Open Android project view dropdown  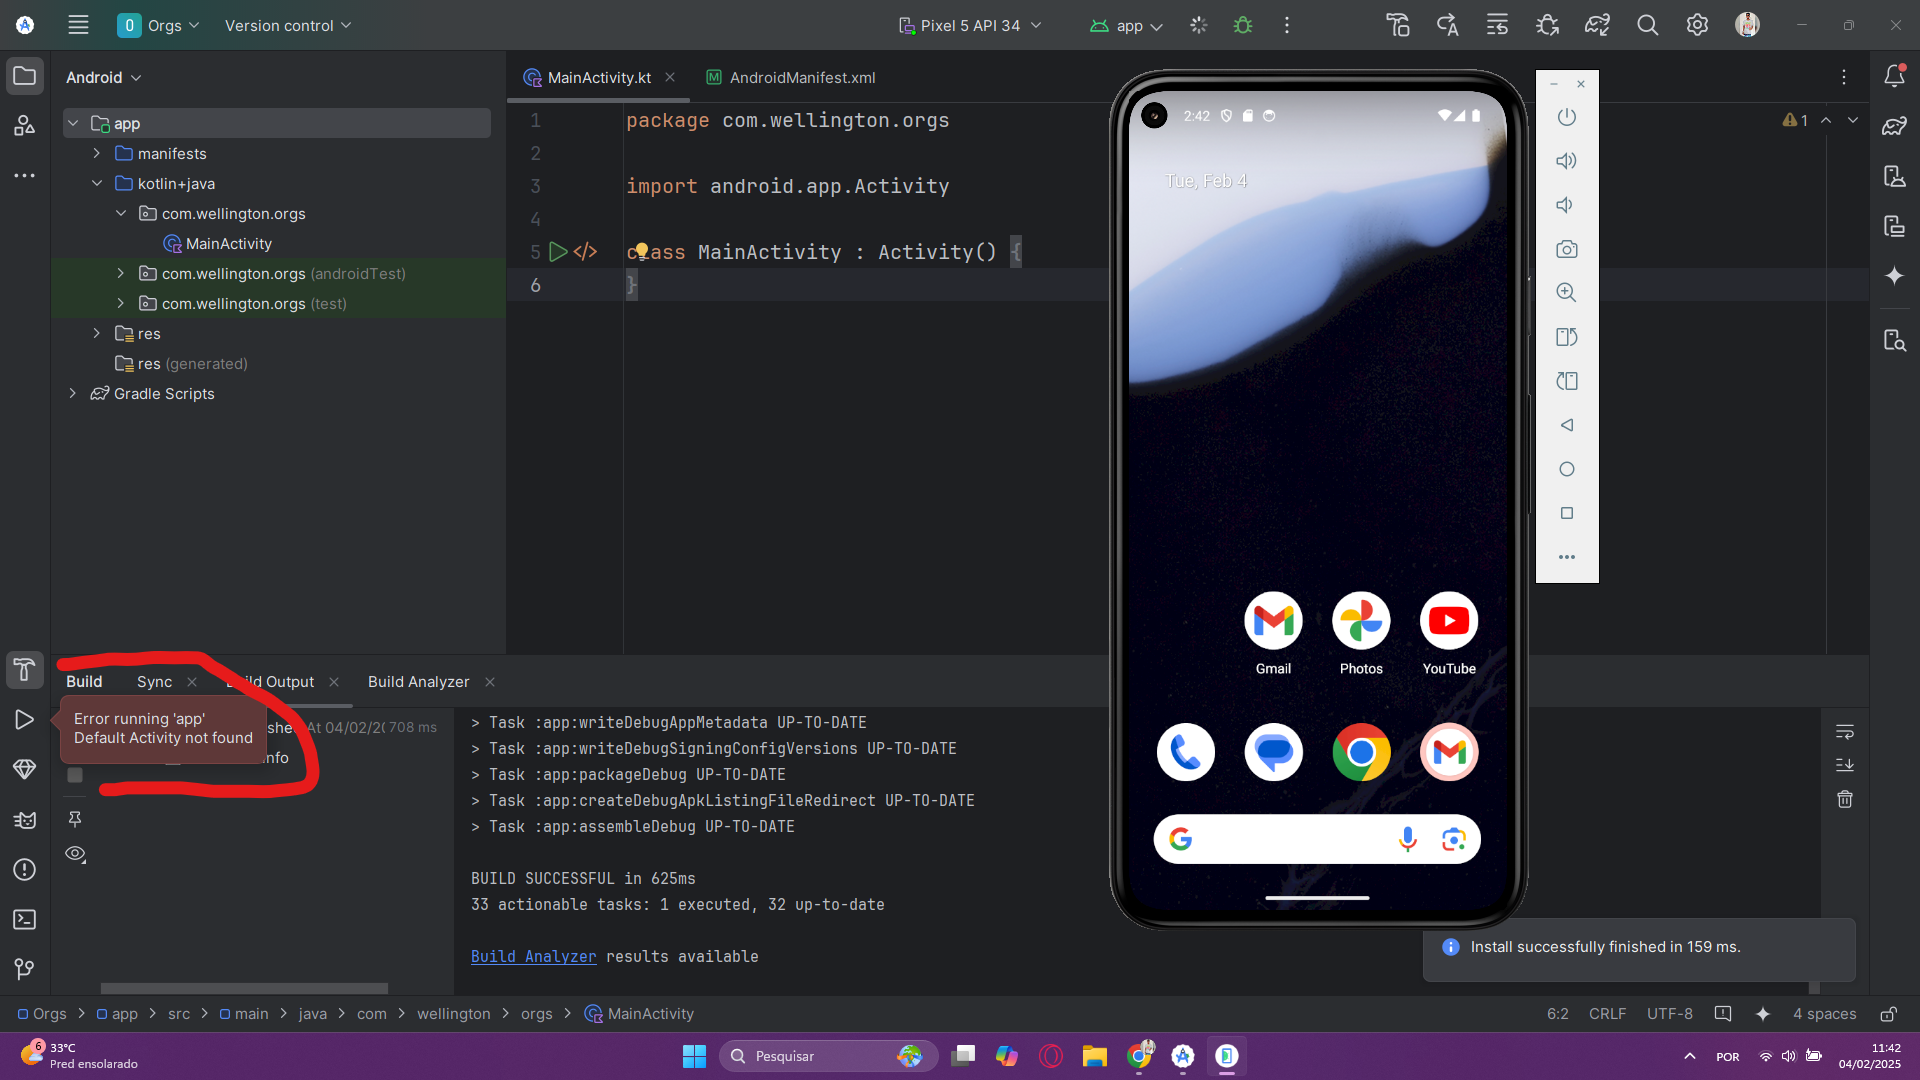(104, 77)
